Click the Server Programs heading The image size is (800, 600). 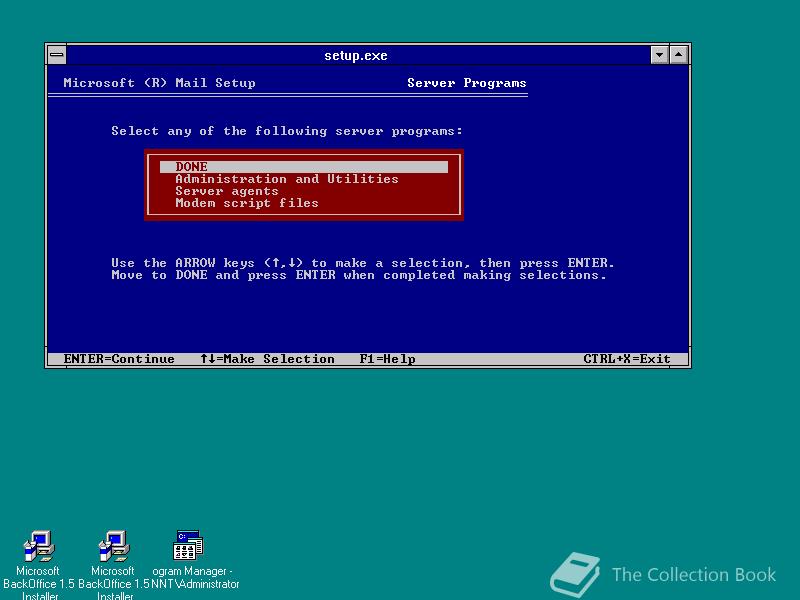[466, 83]
